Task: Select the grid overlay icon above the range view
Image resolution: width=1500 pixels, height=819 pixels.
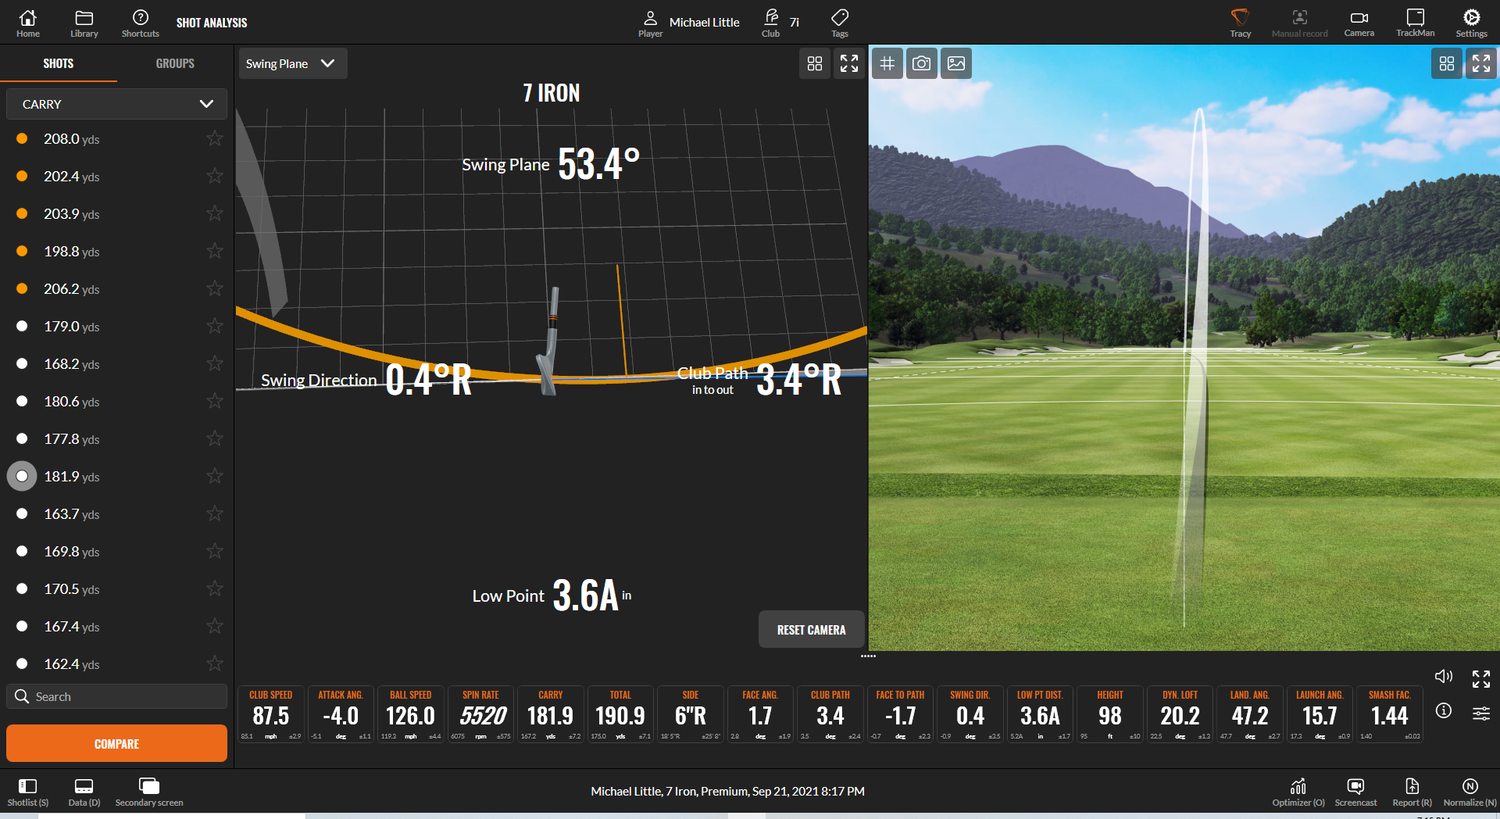Action: click(886, 63)
